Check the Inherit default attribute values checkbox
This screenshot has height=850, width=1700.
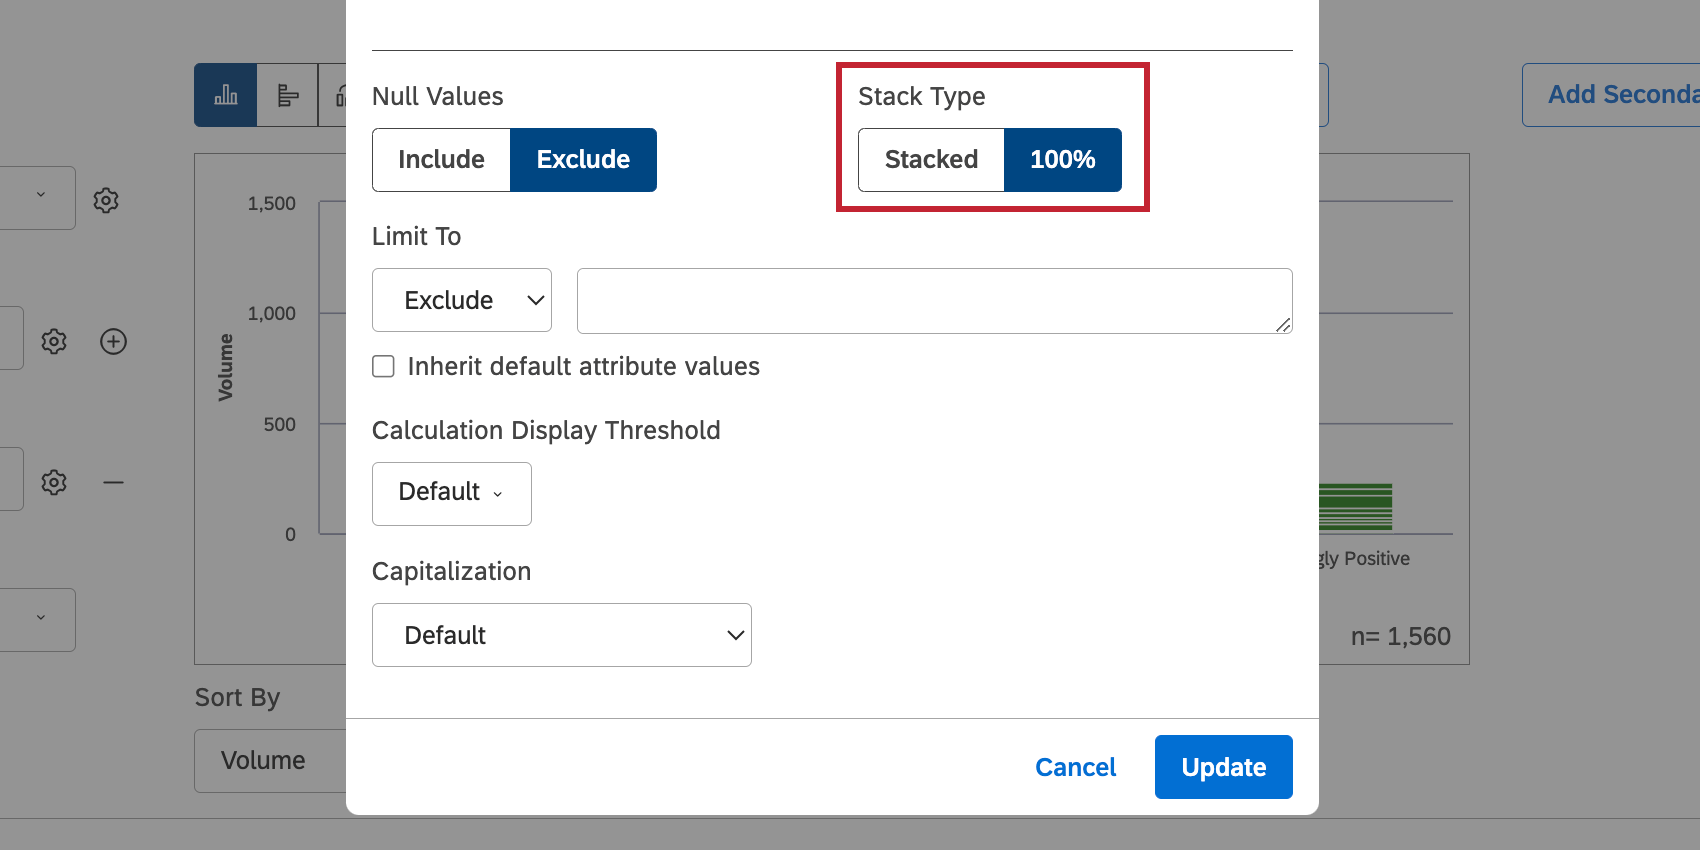pyautogui.click(x=383, y=366)
